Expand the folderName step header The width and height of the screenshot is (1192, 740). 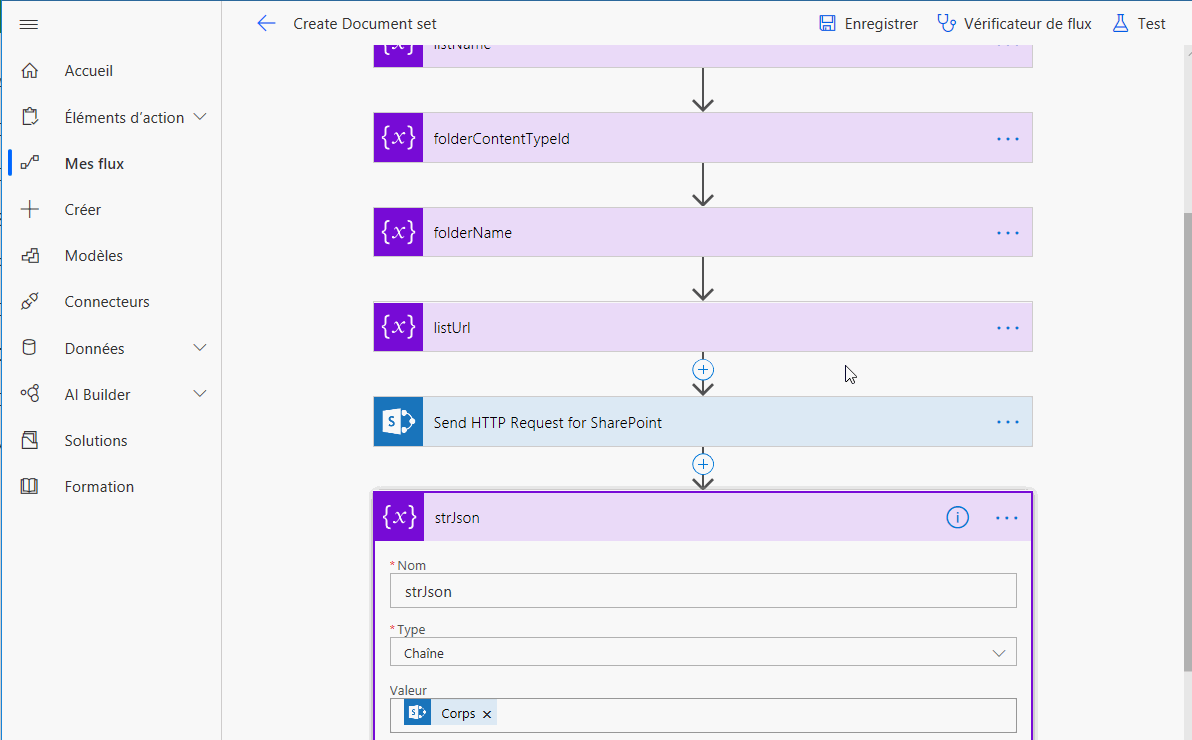703,232
